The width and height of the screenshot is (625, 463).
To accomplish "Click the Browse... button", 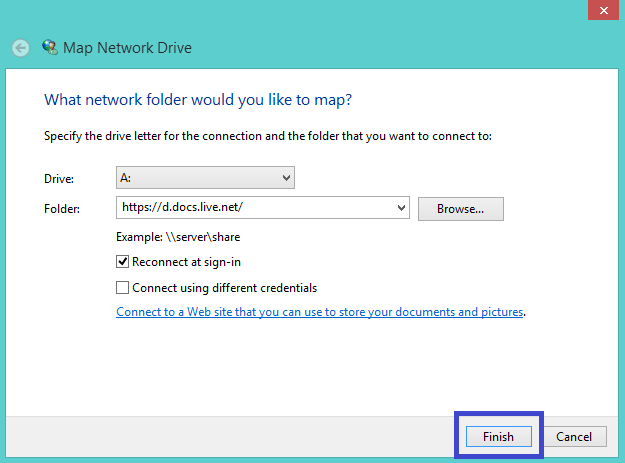I will point(460,209).
